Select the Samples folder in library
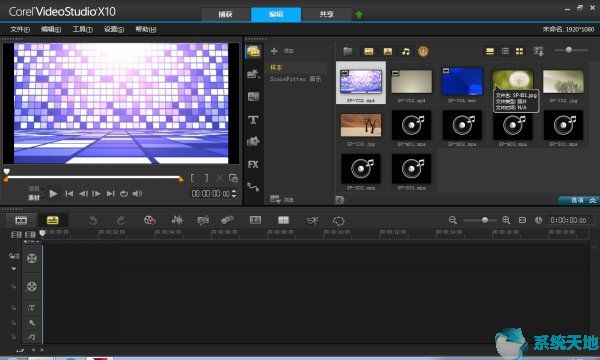 pyautogui.click(x=276, y=67)
